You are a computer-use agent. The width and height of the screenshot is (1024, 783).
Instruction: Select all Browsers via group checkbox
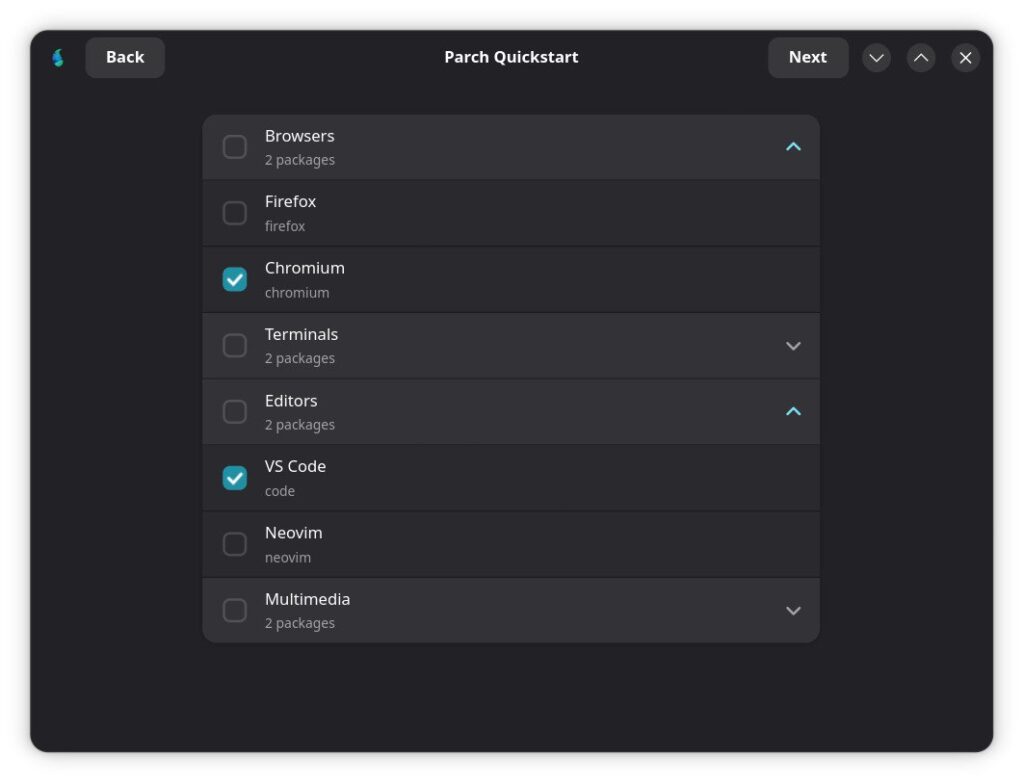[x=235, y=147]
